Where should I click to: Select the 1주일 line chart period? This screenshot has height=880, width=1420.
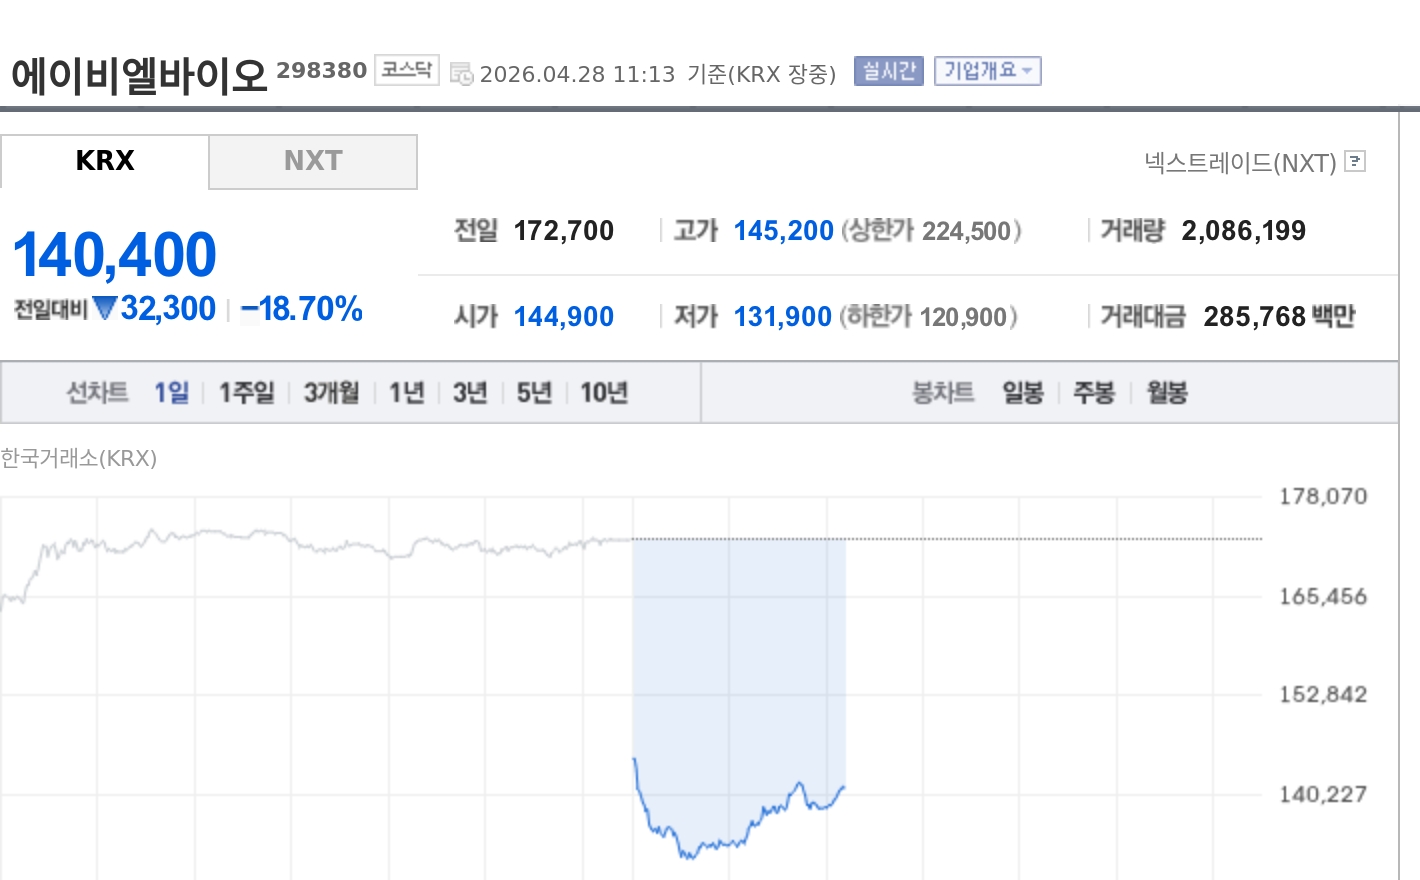point(246,393)
